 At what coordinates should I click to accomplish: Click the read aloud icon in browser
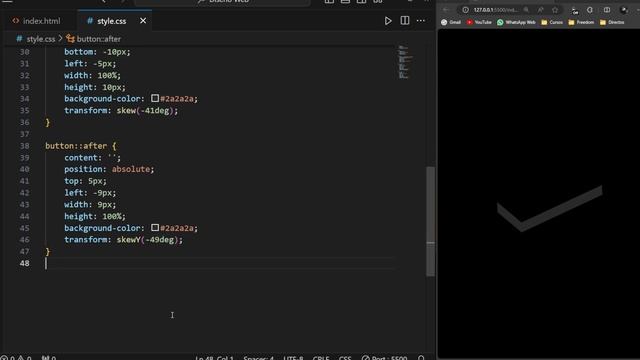[x=540, y=10]
